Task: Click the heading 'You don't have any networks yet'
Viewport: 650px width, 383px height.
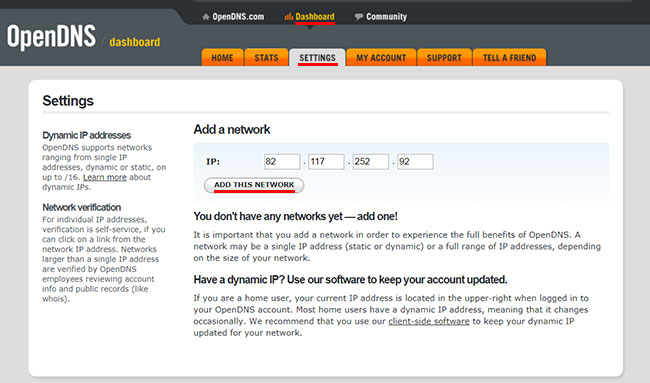Action: (x=296, y=216)
